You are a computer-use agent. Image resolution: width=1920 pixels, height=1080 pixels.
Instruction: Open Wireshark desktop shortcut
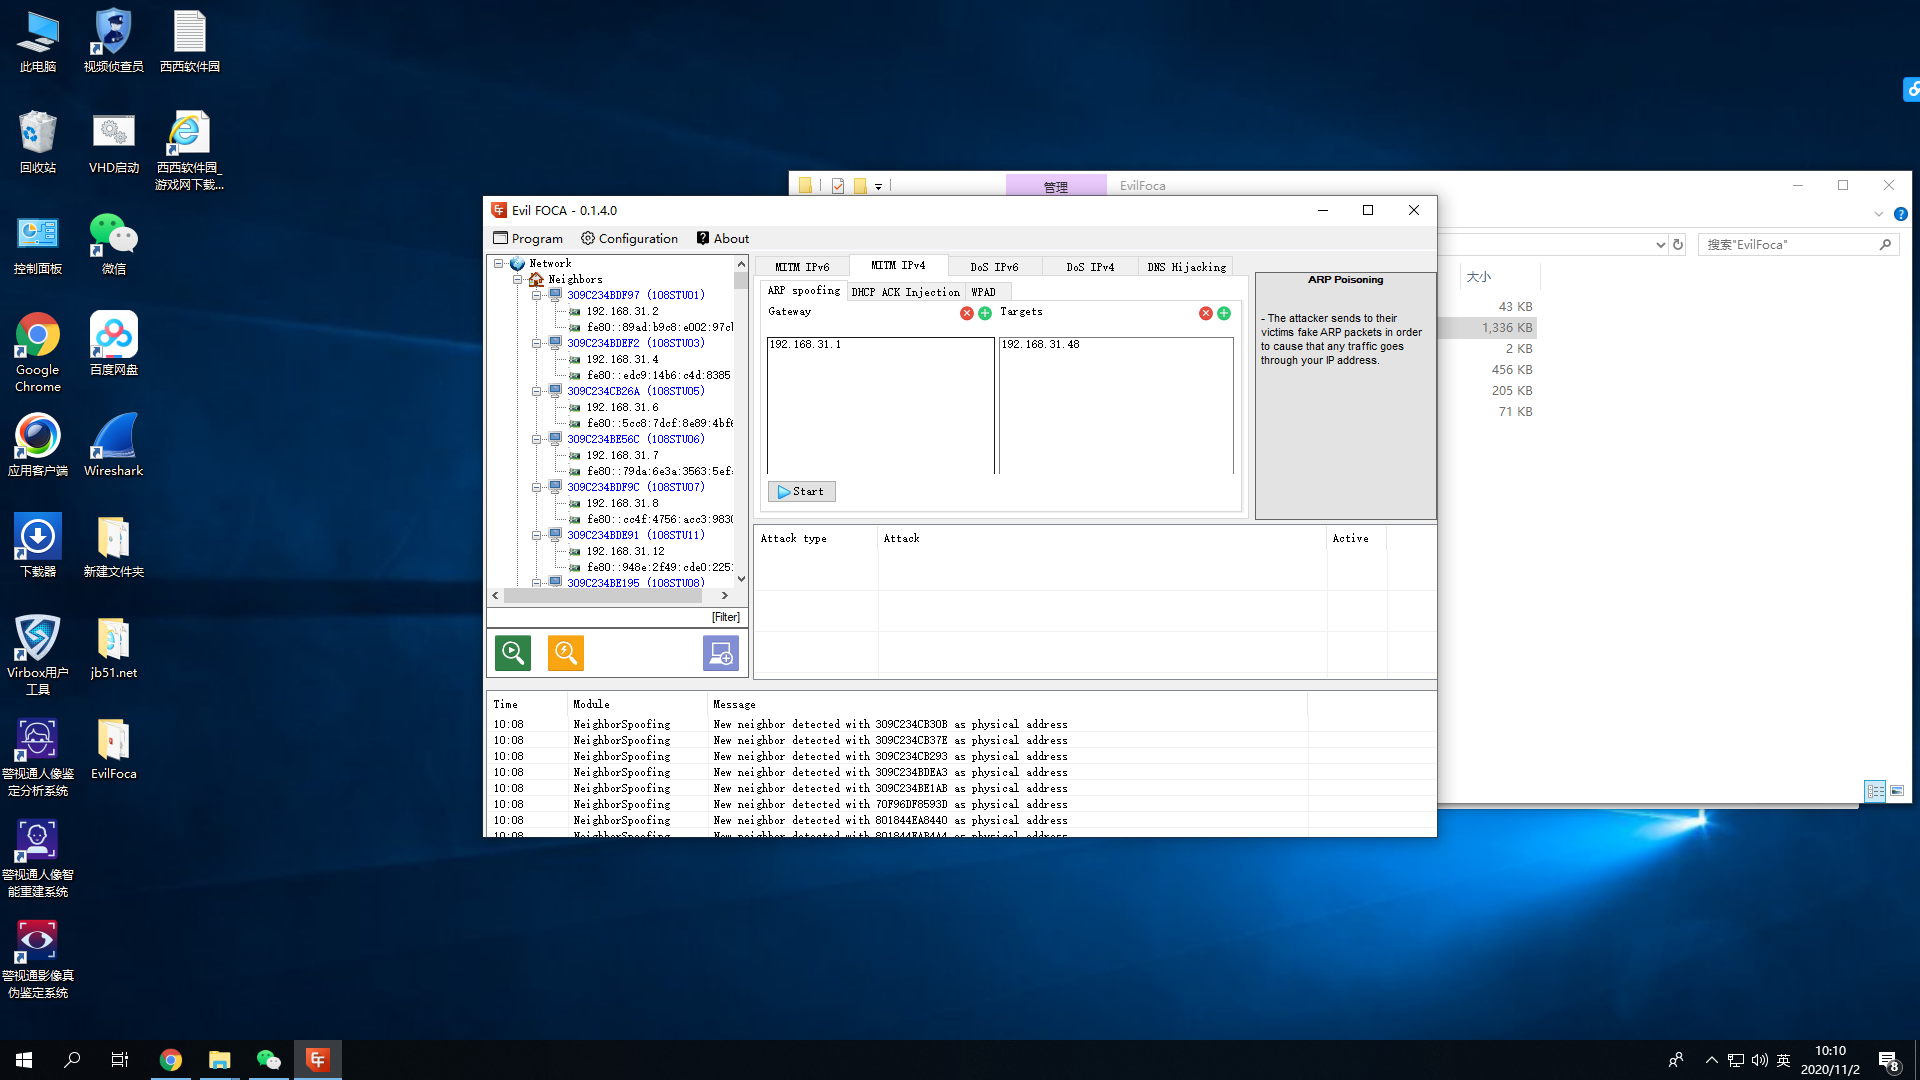tap(113, 445)
